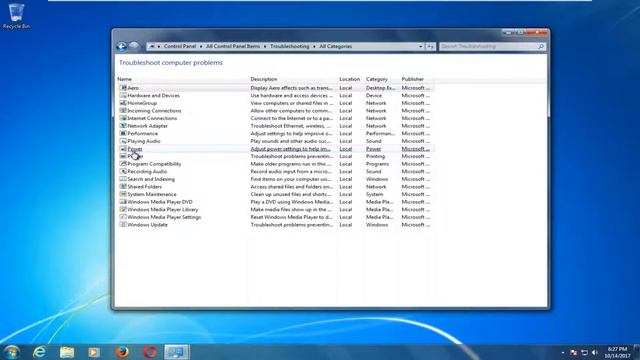The image size is (640, 360).
Task: Open the Windows Update troubleshooter icon
Action: click(123, 224)
